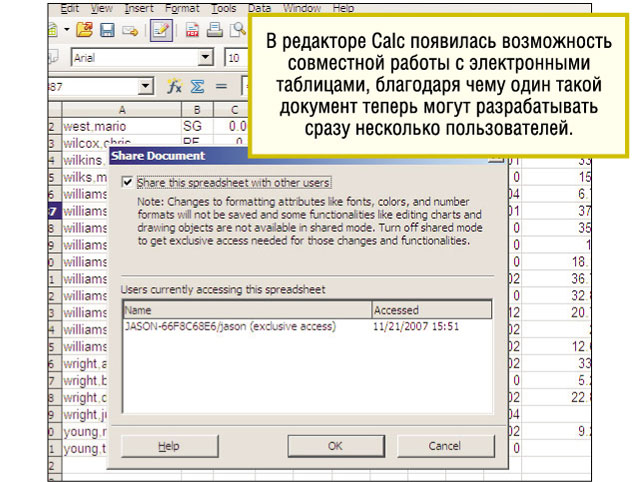Click the Accessed column header in users list

[432, 310]
